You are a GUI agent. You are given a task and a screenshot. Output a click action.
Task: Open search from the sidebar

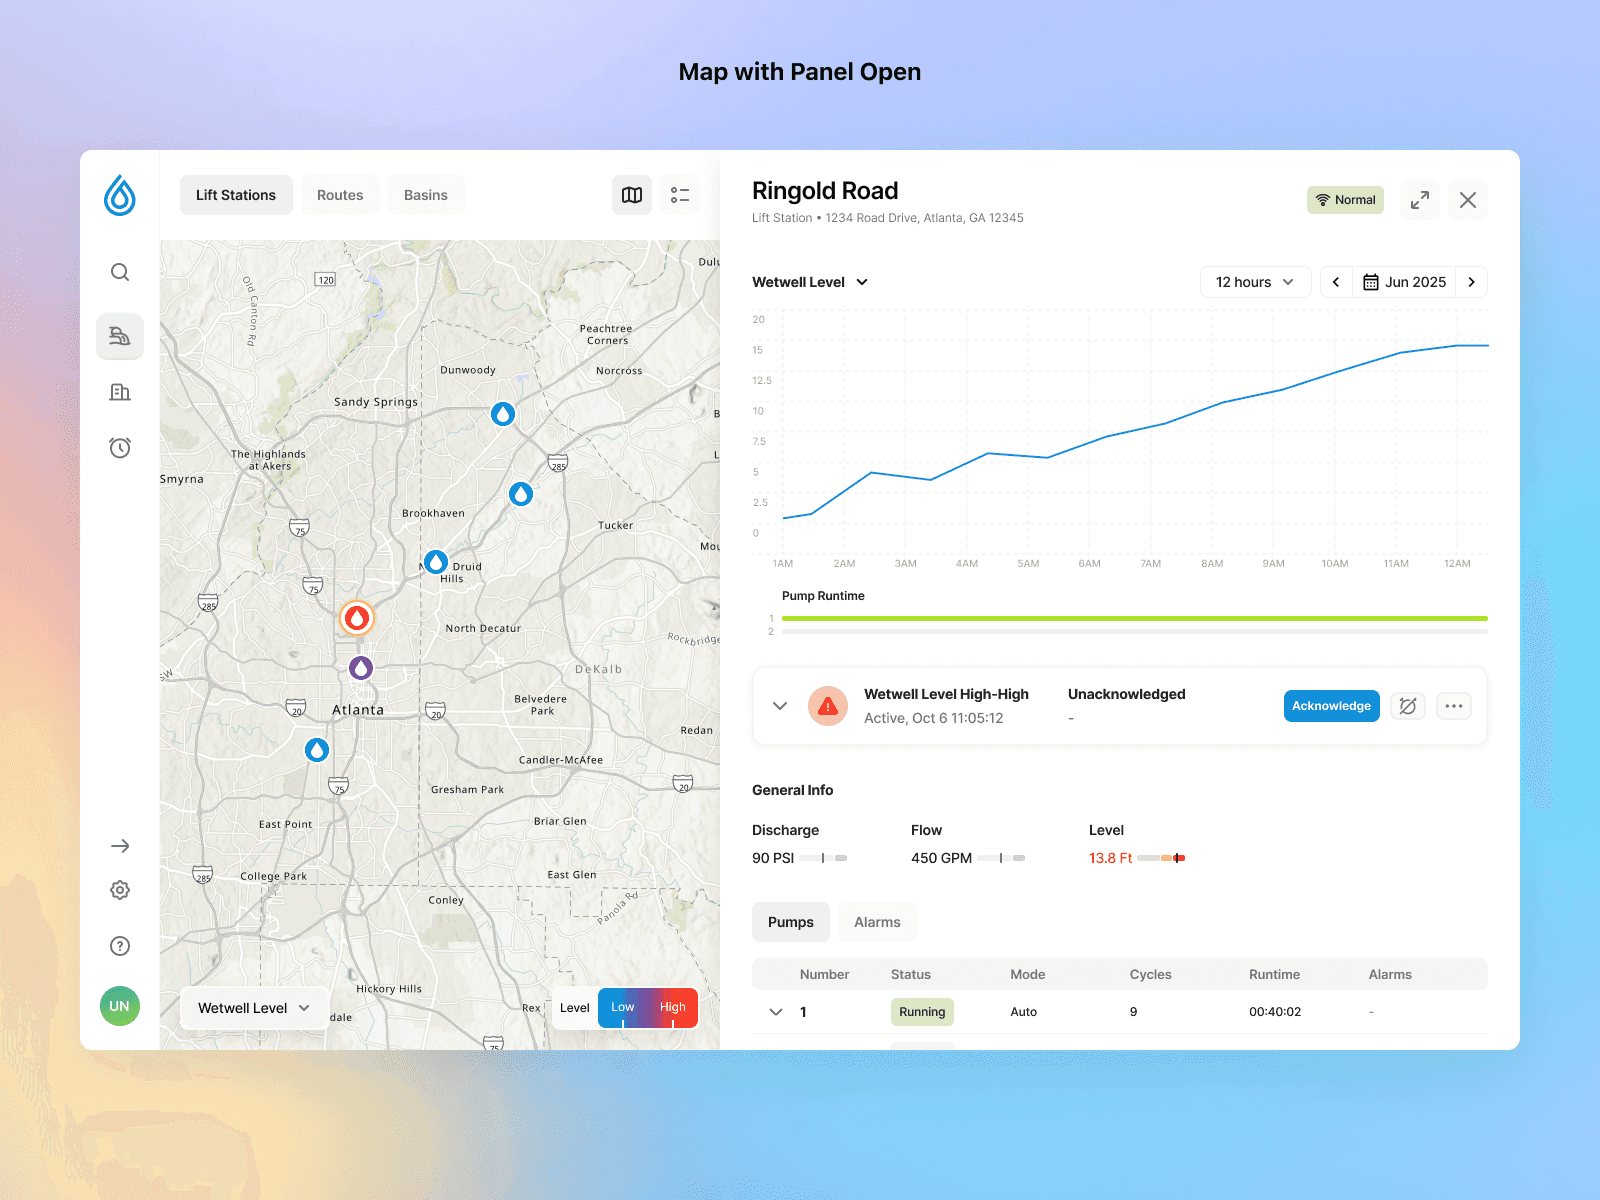(120, 272)
